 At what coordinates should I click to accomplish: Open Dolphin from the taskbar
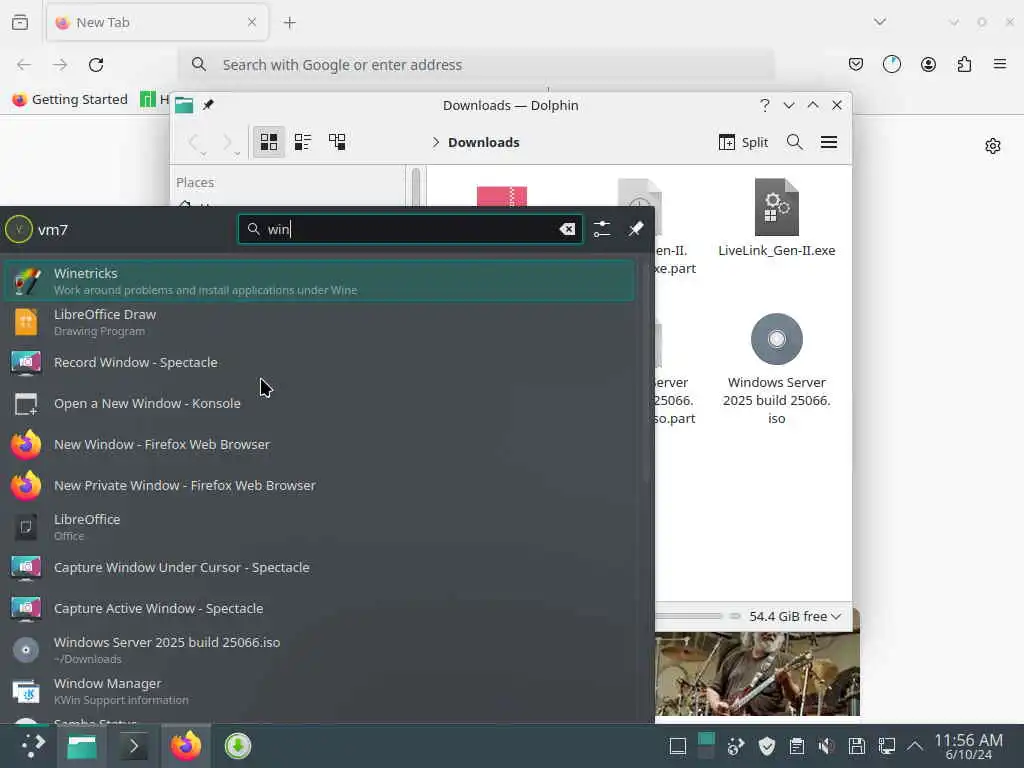(x=82, y=746)
